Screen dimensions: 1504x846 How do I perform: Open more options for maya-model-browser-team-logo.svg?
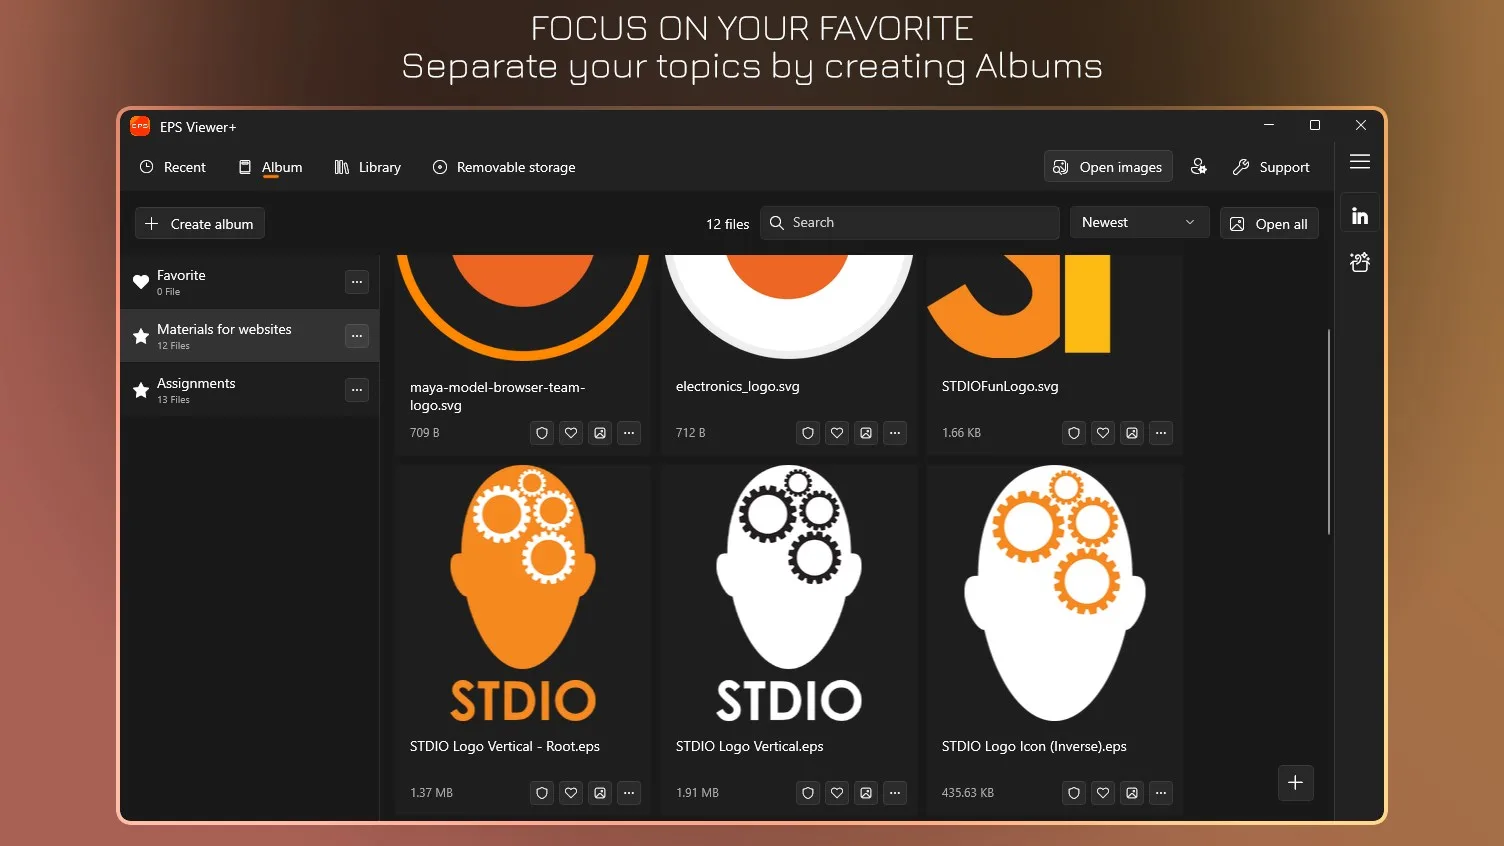(x=629, y=433)
